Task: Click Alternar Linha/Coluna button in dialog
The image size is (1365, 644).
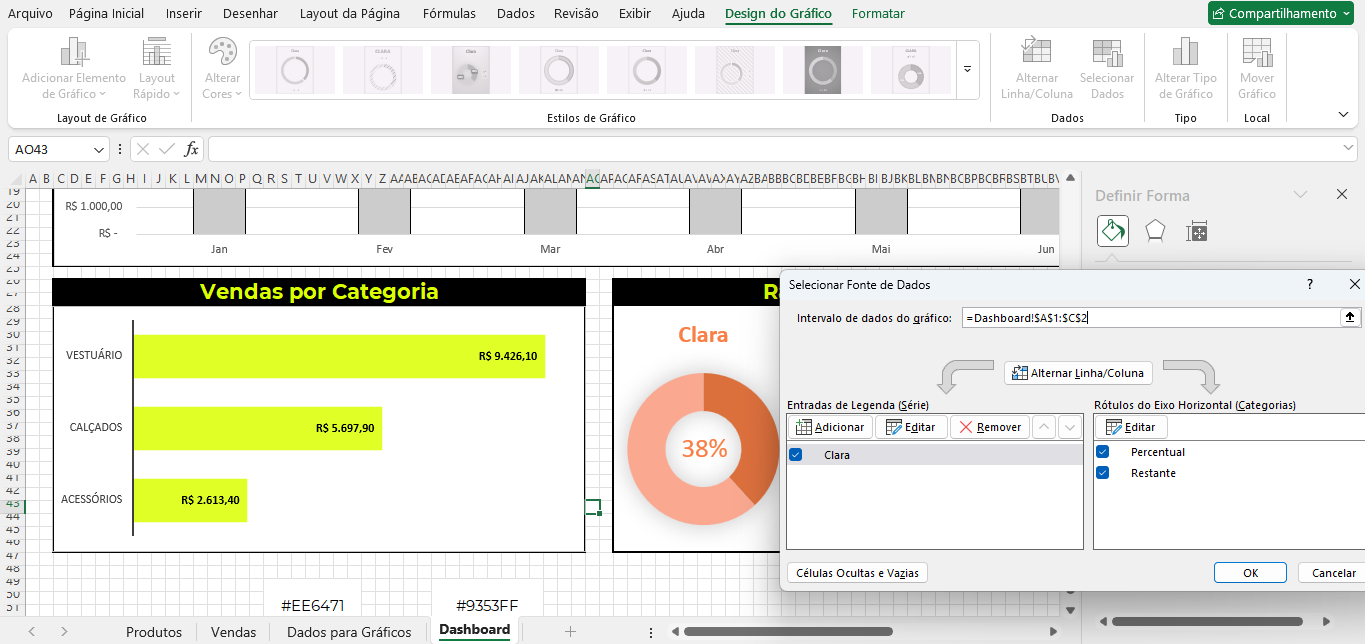Action: coord(1079,373)
